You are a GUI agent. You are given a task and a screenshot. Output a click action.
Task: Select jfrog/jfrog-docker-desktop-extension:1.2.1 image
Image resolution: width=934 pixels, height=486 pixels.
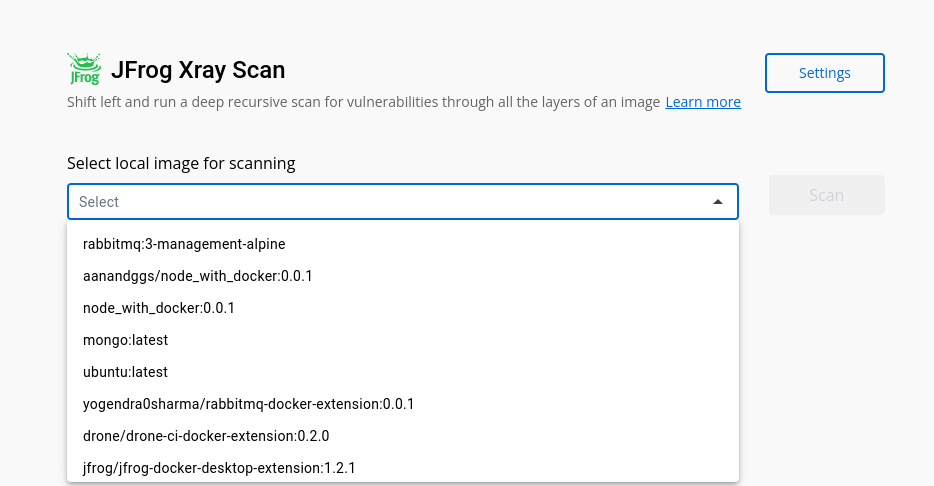coord(403,468)
